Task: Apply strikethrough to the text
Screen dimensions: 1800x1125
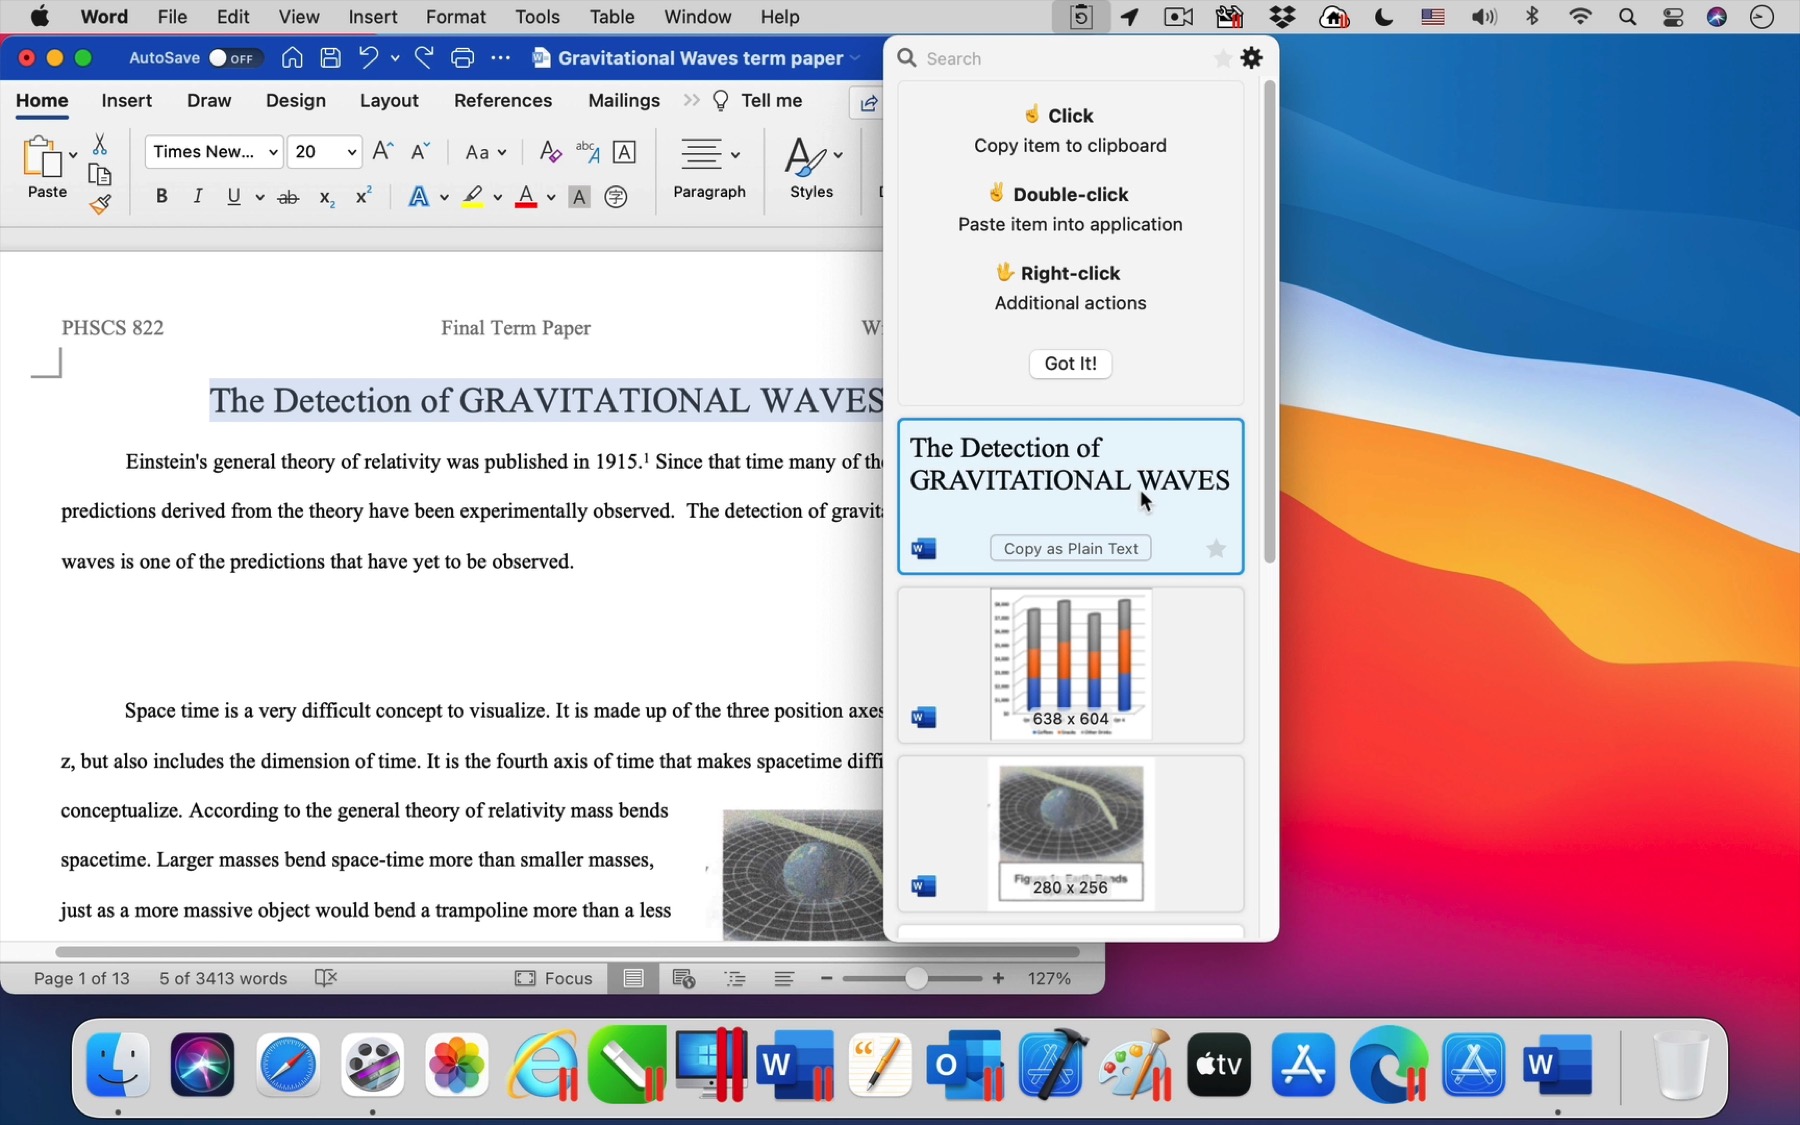Action: 289,197
